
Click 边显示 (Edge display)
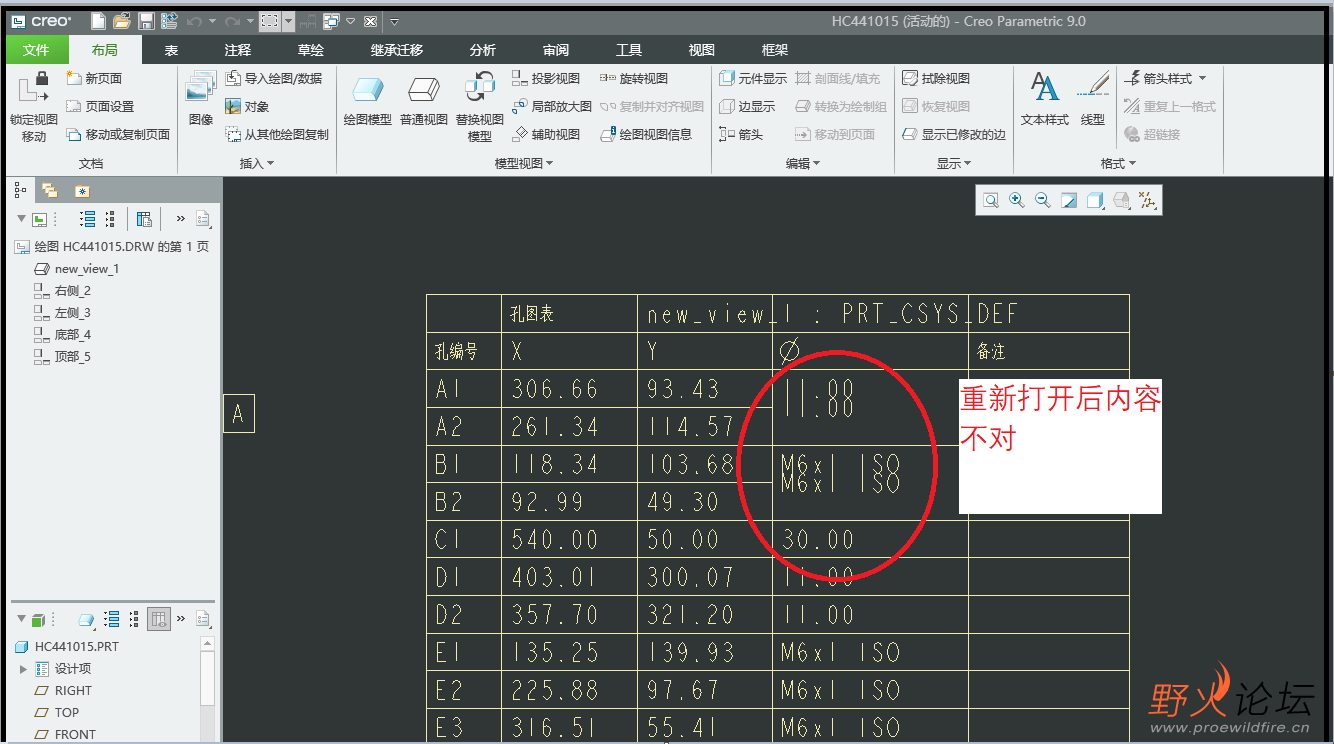click(x=747, y=106)
